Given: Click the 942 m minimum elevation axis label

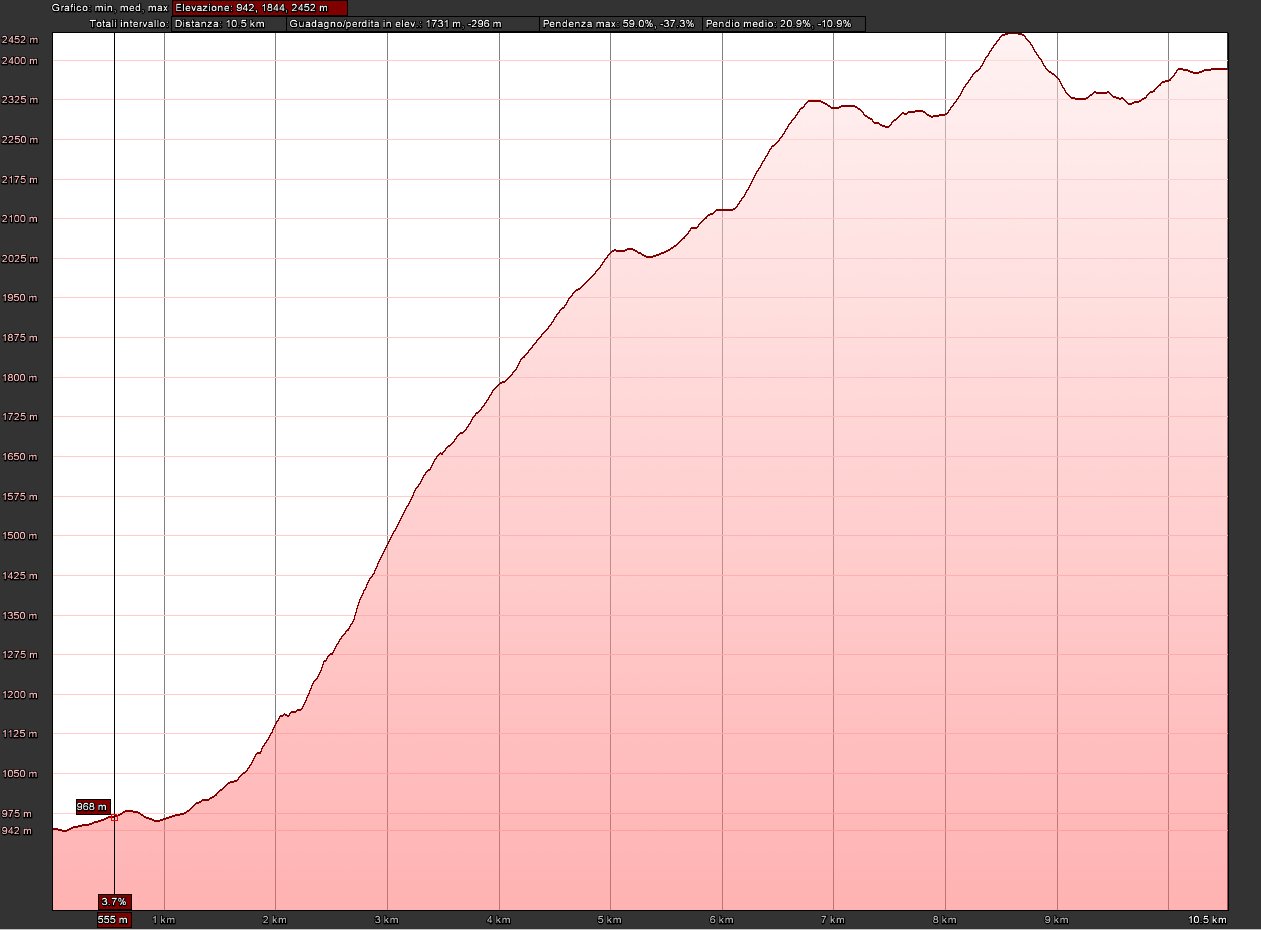Looking at the screenshot, I should pyautogui.click(x=17, y=830).
